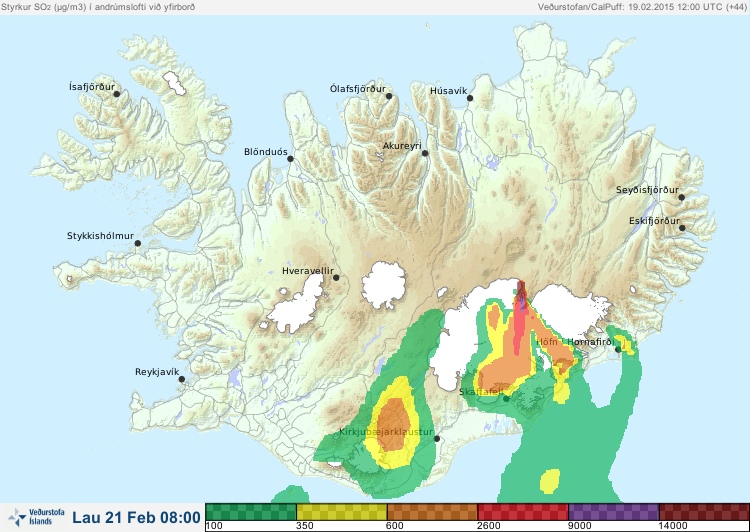Image resolution: width=750 pixels, height=532 pixels.
Task: Click the Hveravellir marker dot
Action: 336,277
